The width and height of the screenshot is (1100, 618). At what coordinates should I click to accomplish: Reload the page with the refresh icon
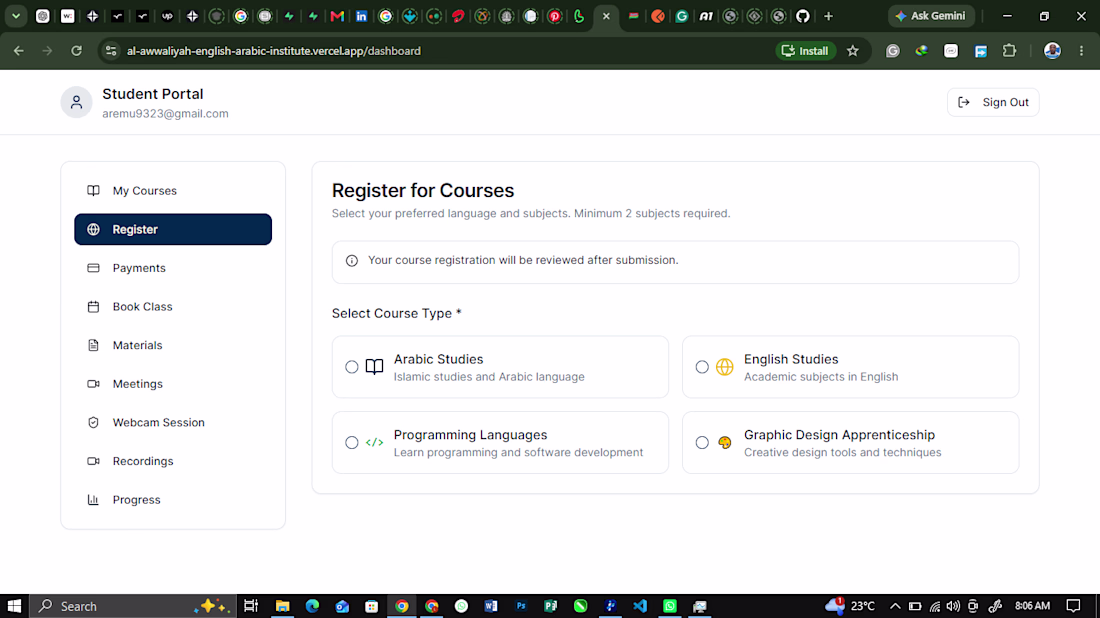pos(76,51)
